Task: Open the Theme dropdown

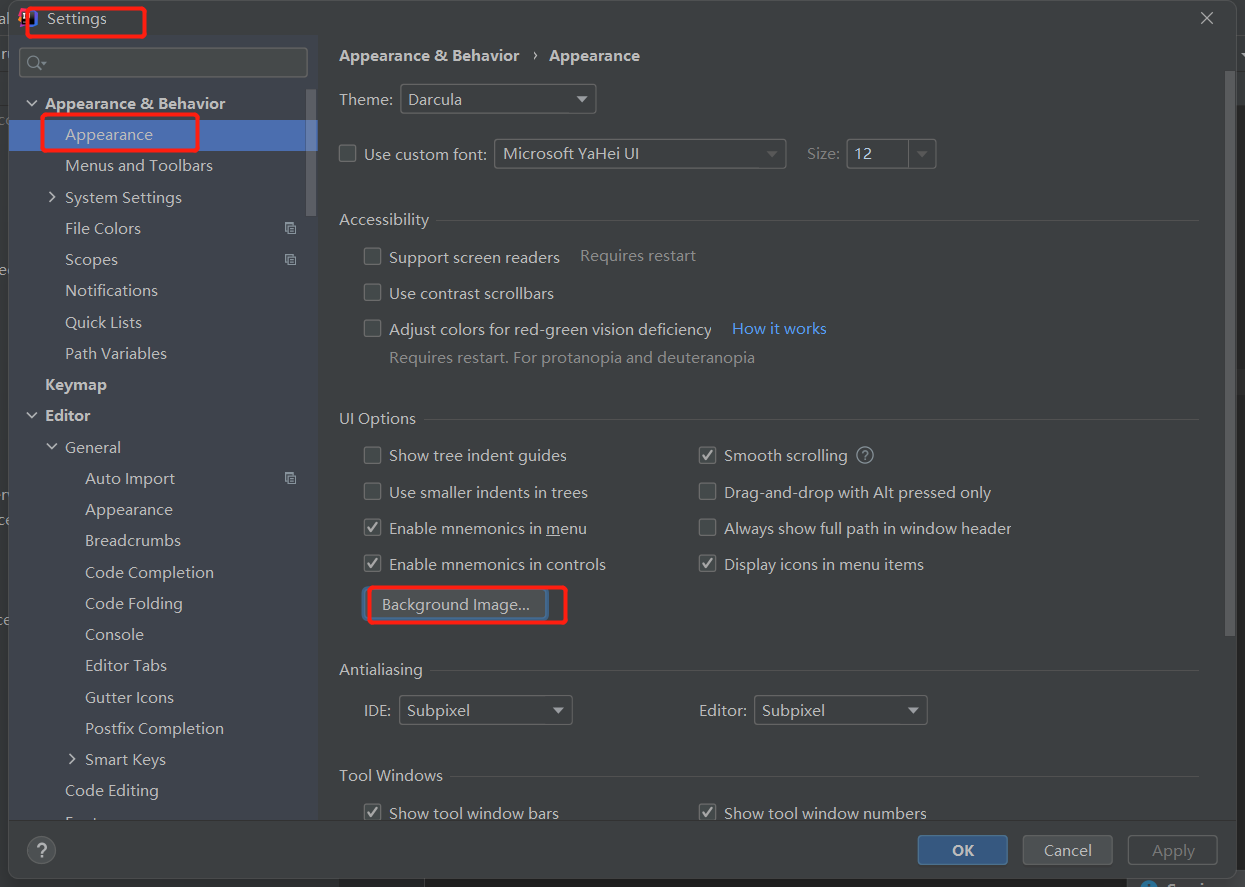Action: click(x=498, y=100)
